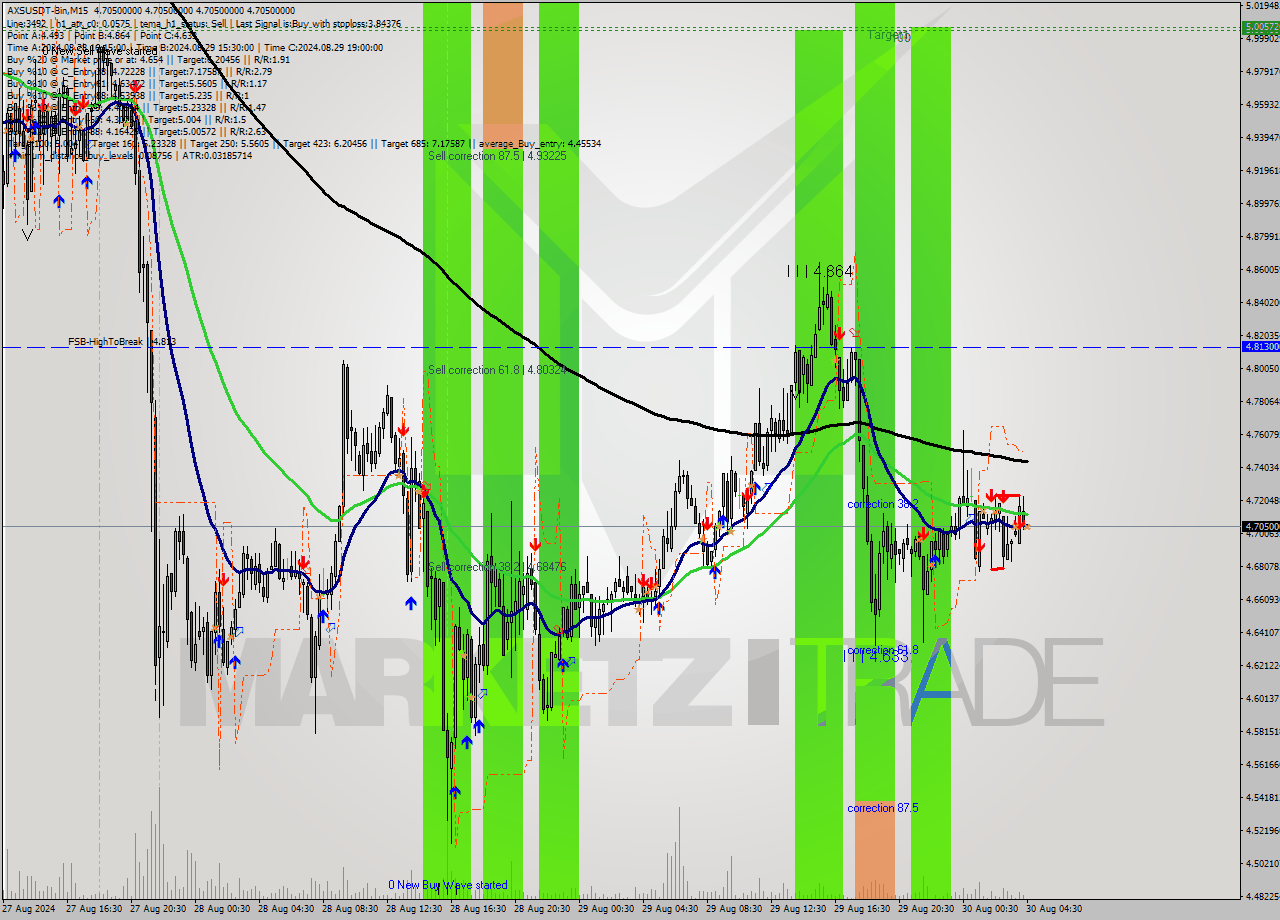Viewport: 1280px width, 920px height.
Task: Click the 4.50210 price axis value
Action: coord(1262,863)
